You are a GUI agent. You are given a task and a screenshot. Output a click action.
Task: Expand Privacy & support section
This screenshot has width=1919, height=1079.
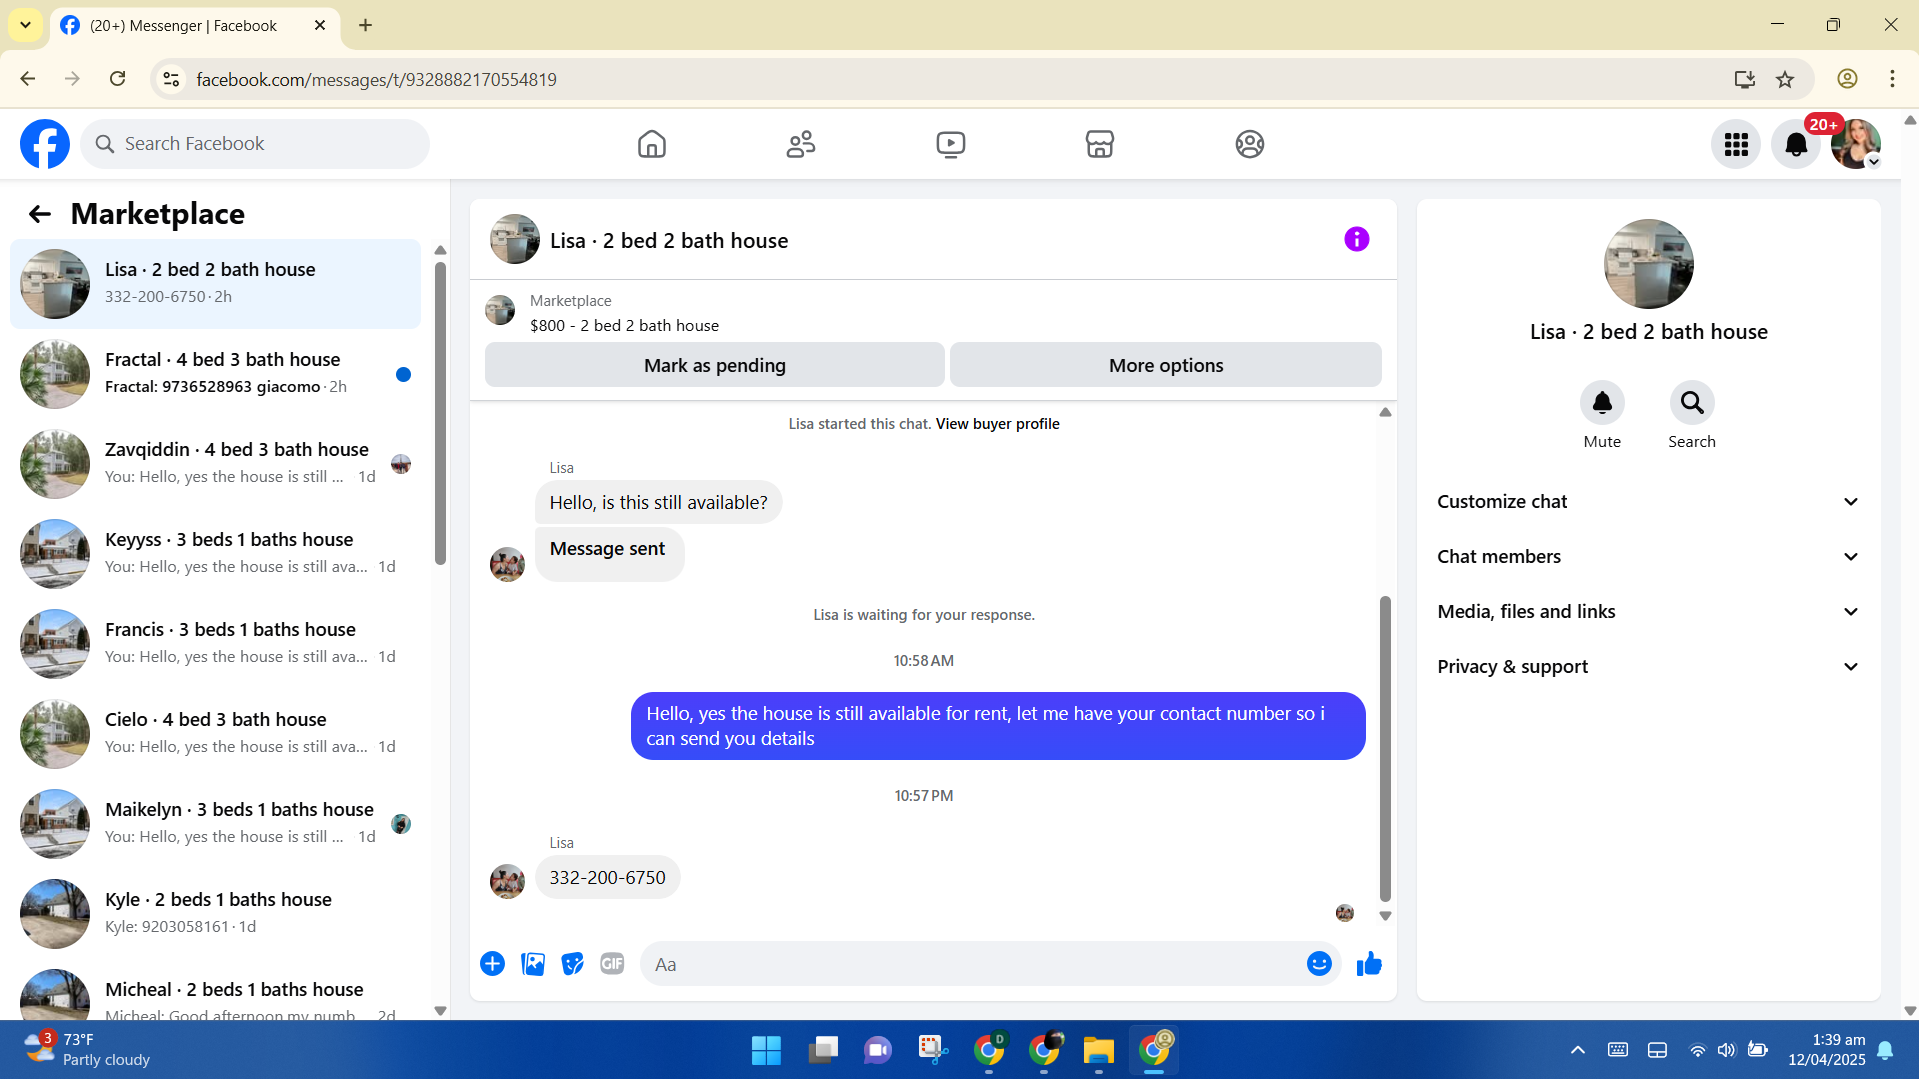click(x=1648, y=667)
